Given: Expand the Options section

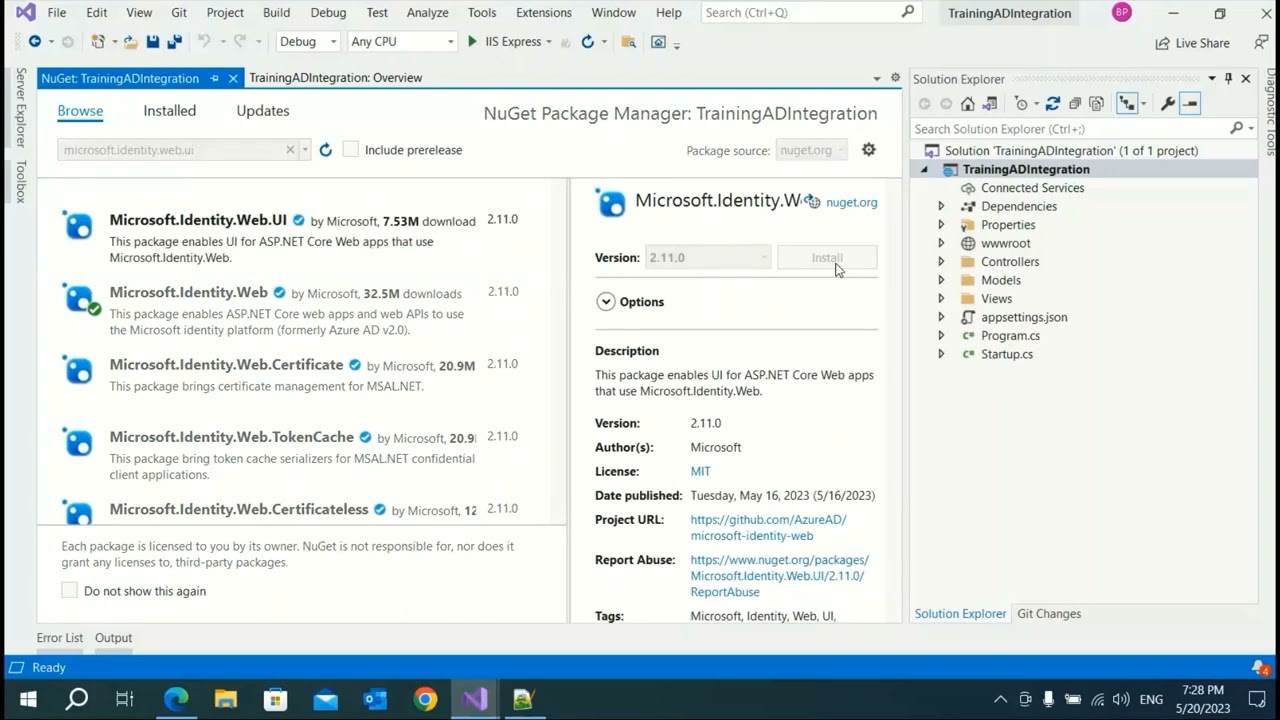Looking at the screenshot, I should 605,302.
